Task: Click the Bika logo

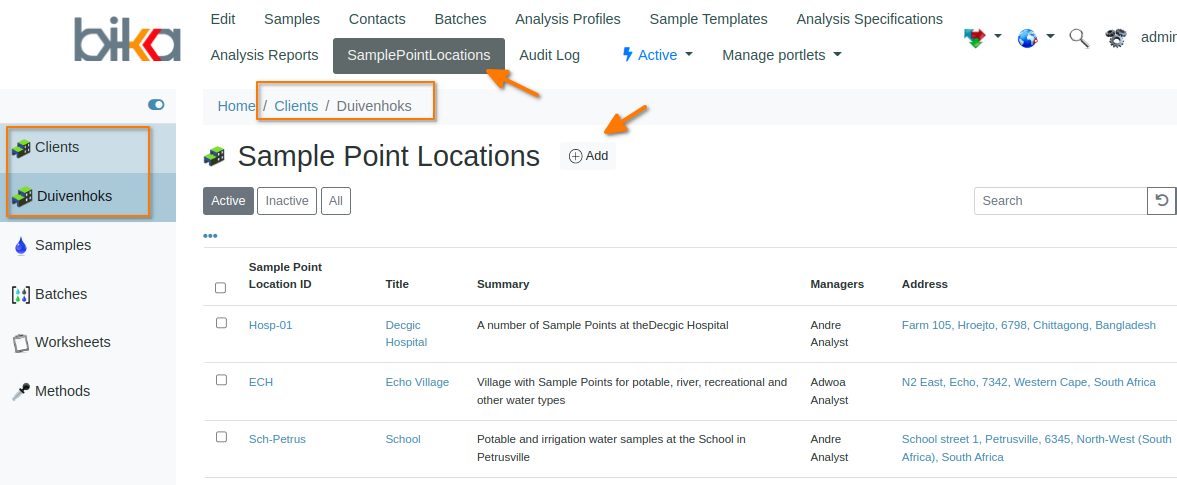Action: tap(127, 41)
